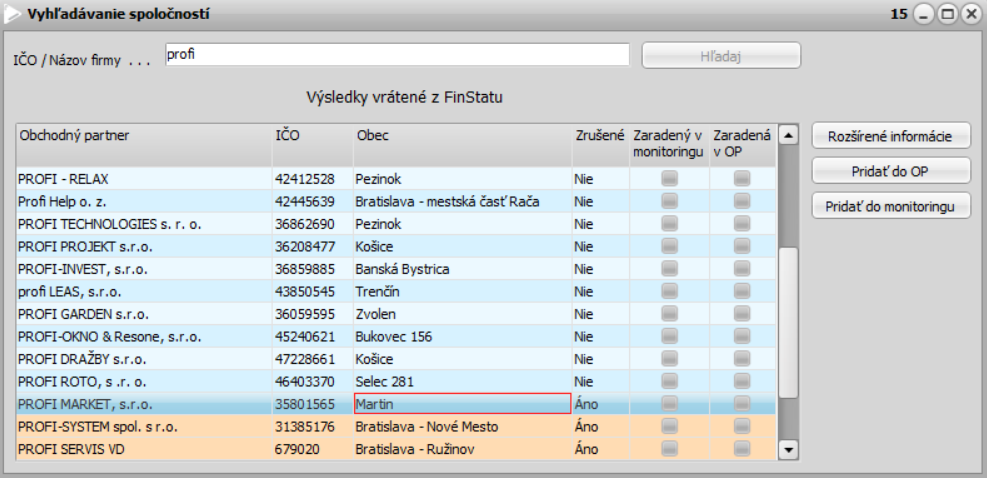Image resolution: width=987 pixels, height=478 pixels.
Task: Click the app logo icon in title bar
Action: (12, 14)
